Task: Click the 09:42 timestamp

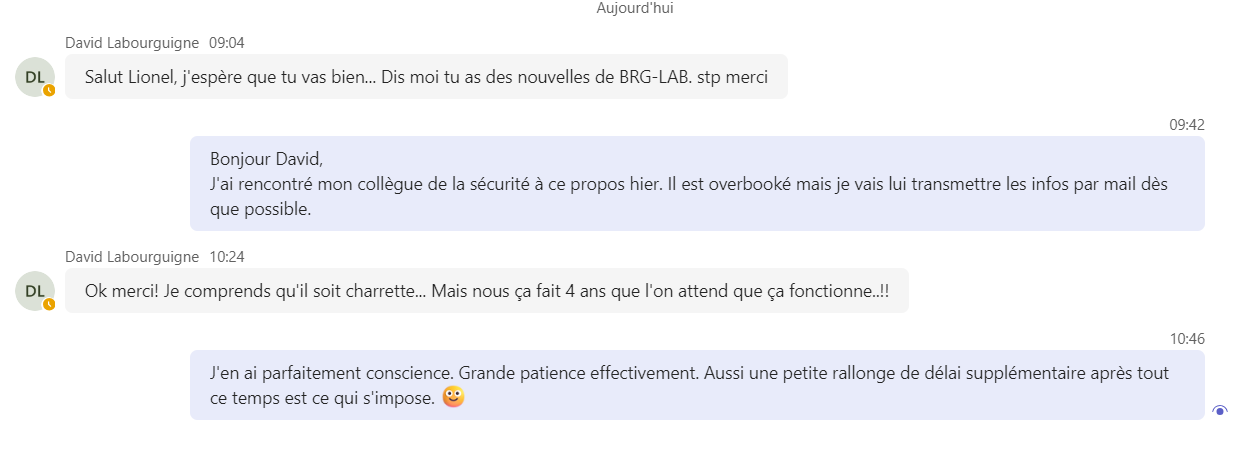Action: click(x=1187, y=125)
